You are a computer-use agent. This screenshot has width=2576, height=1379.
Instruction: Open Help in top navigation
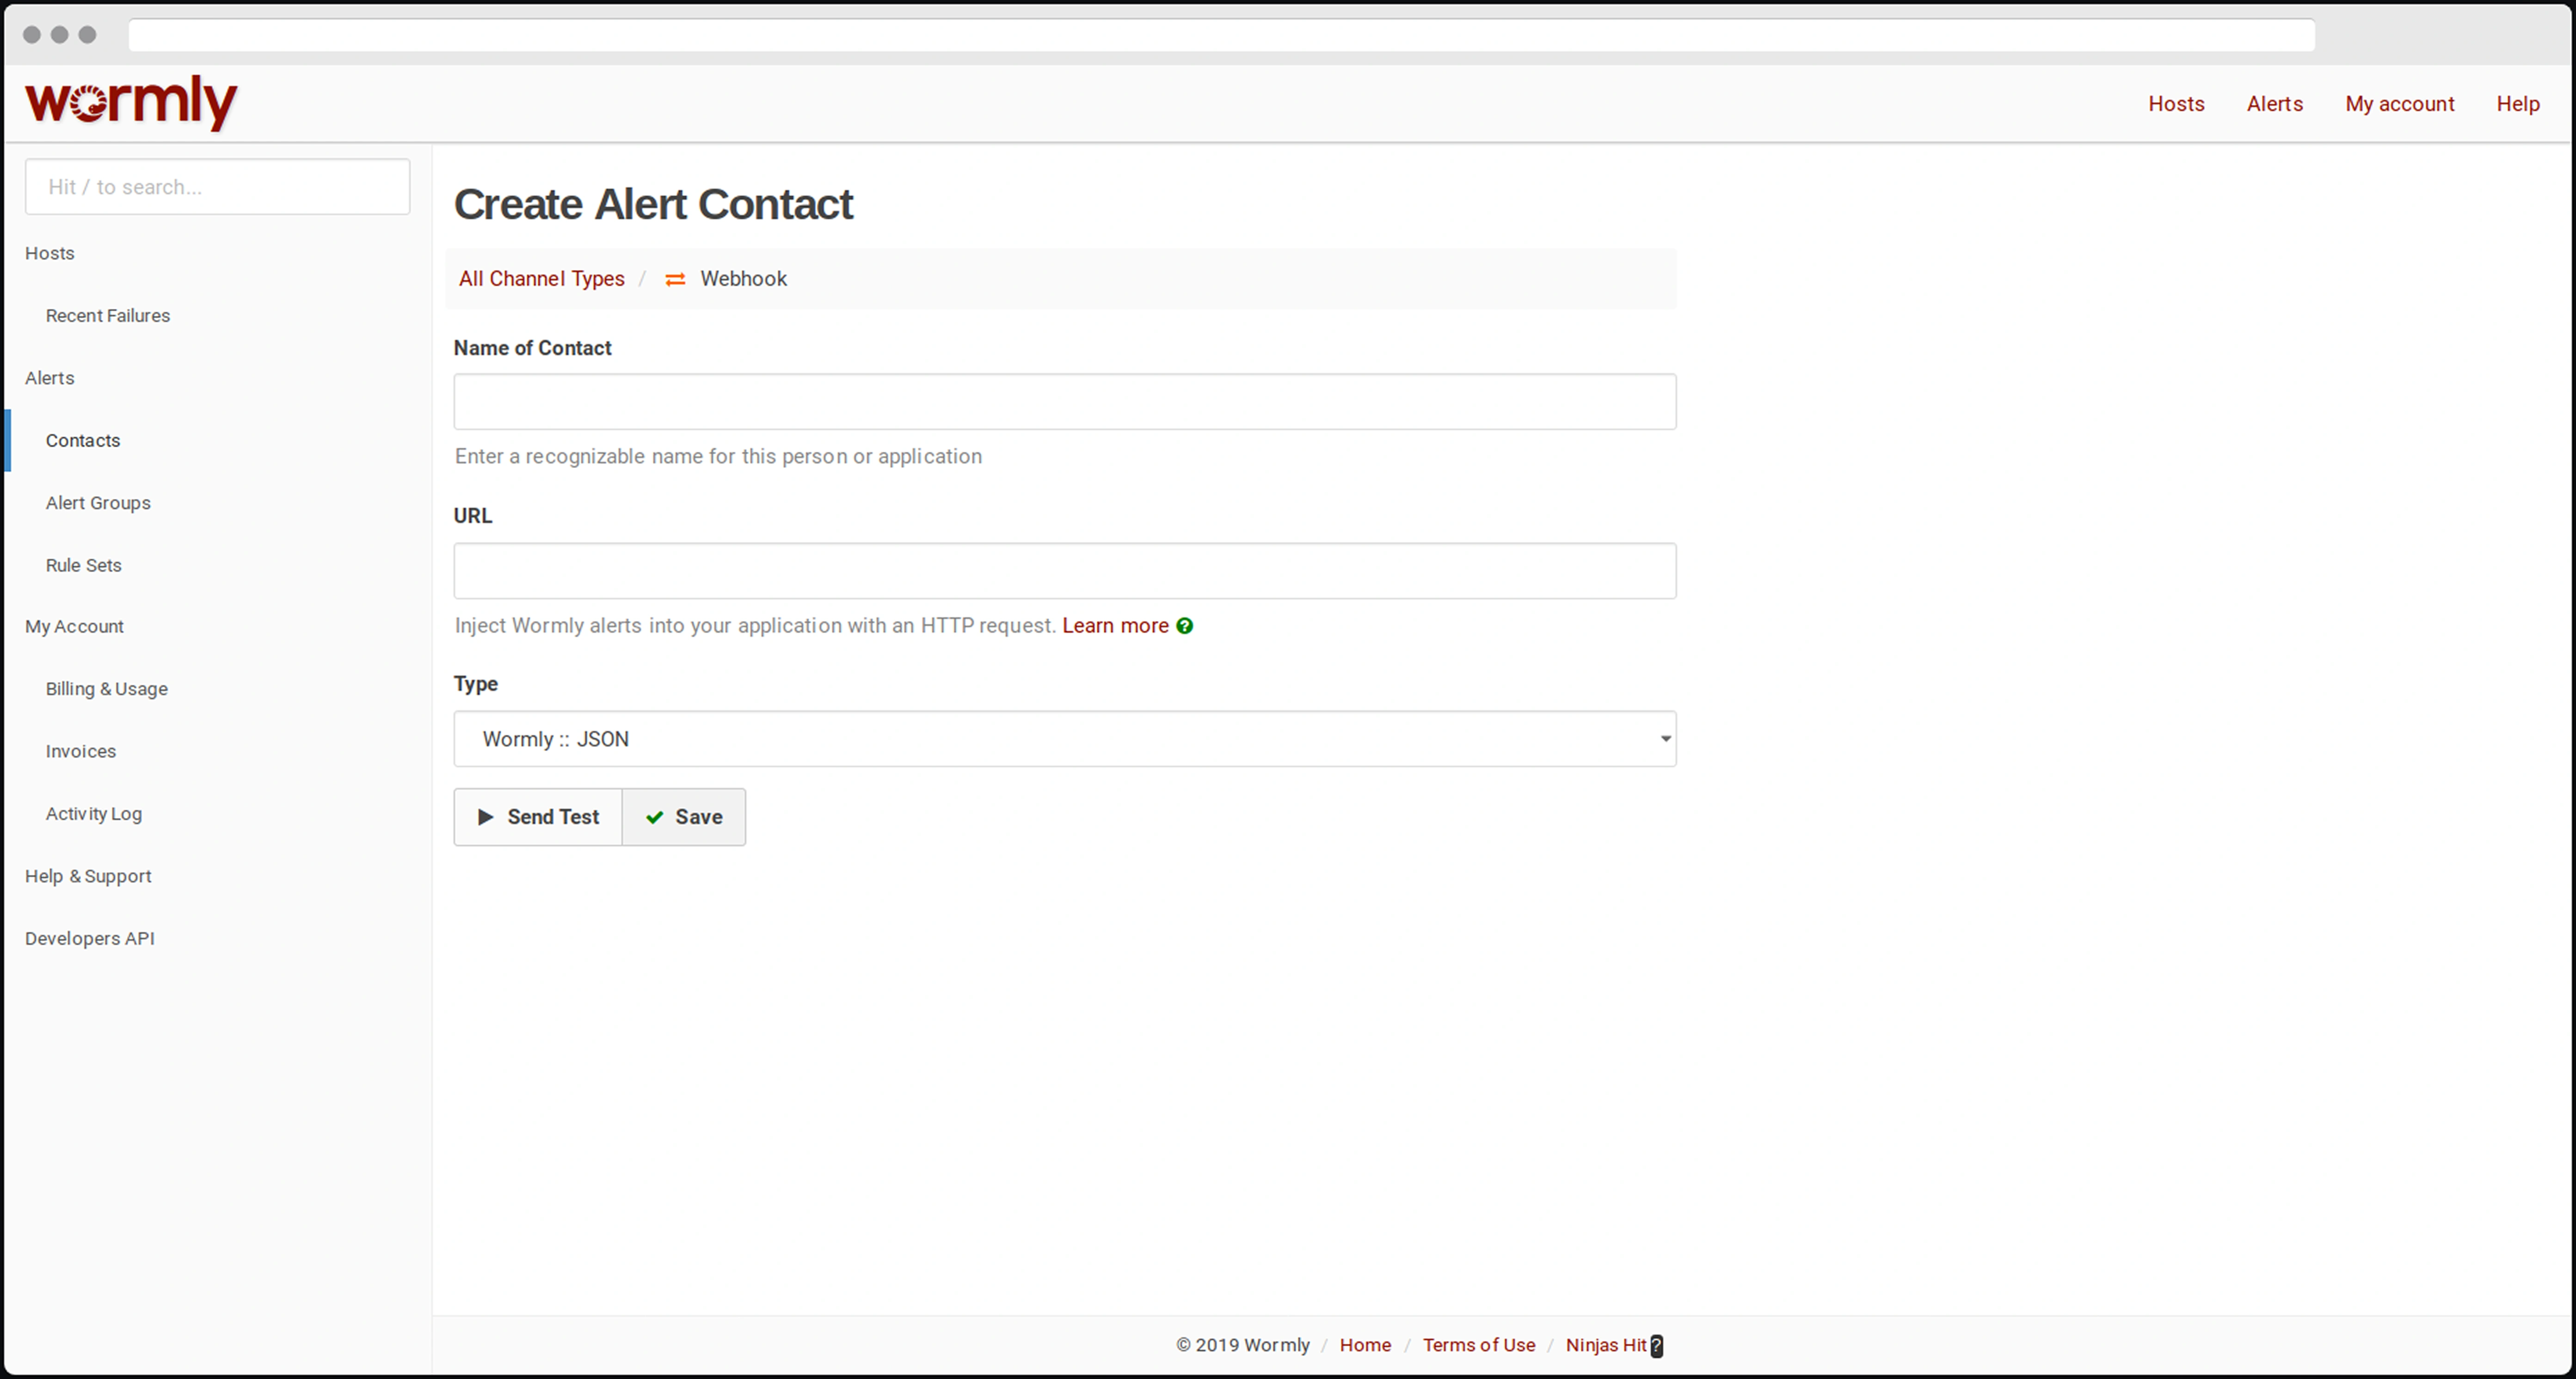pos(2517,104)
